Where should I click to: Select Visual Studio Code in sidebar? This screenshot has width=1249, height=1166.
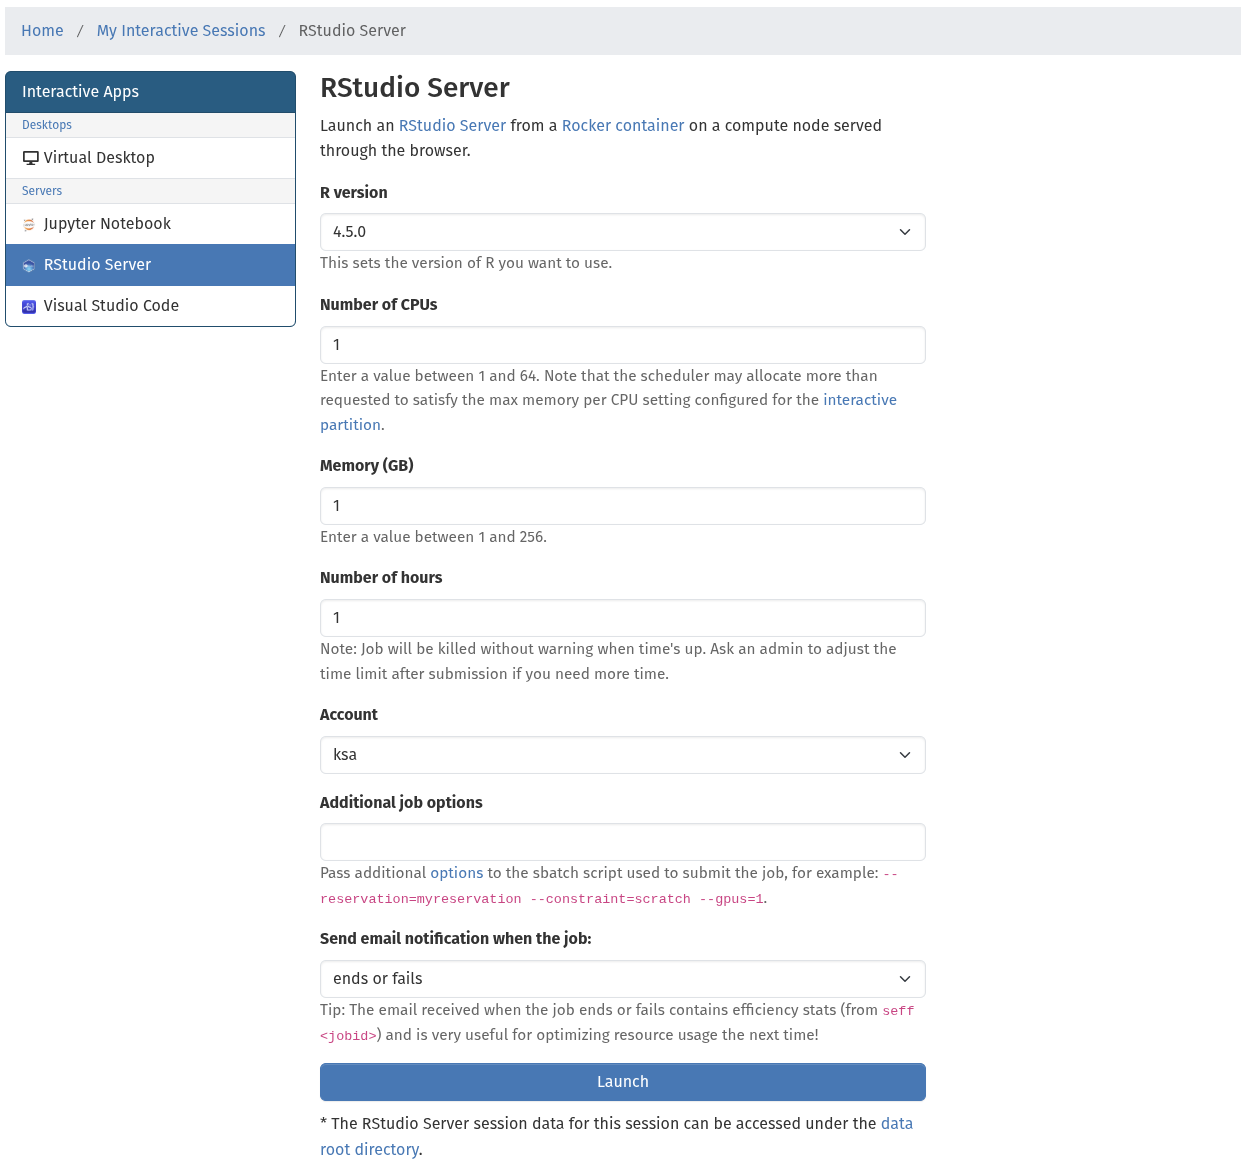click(x=150, y=306)
